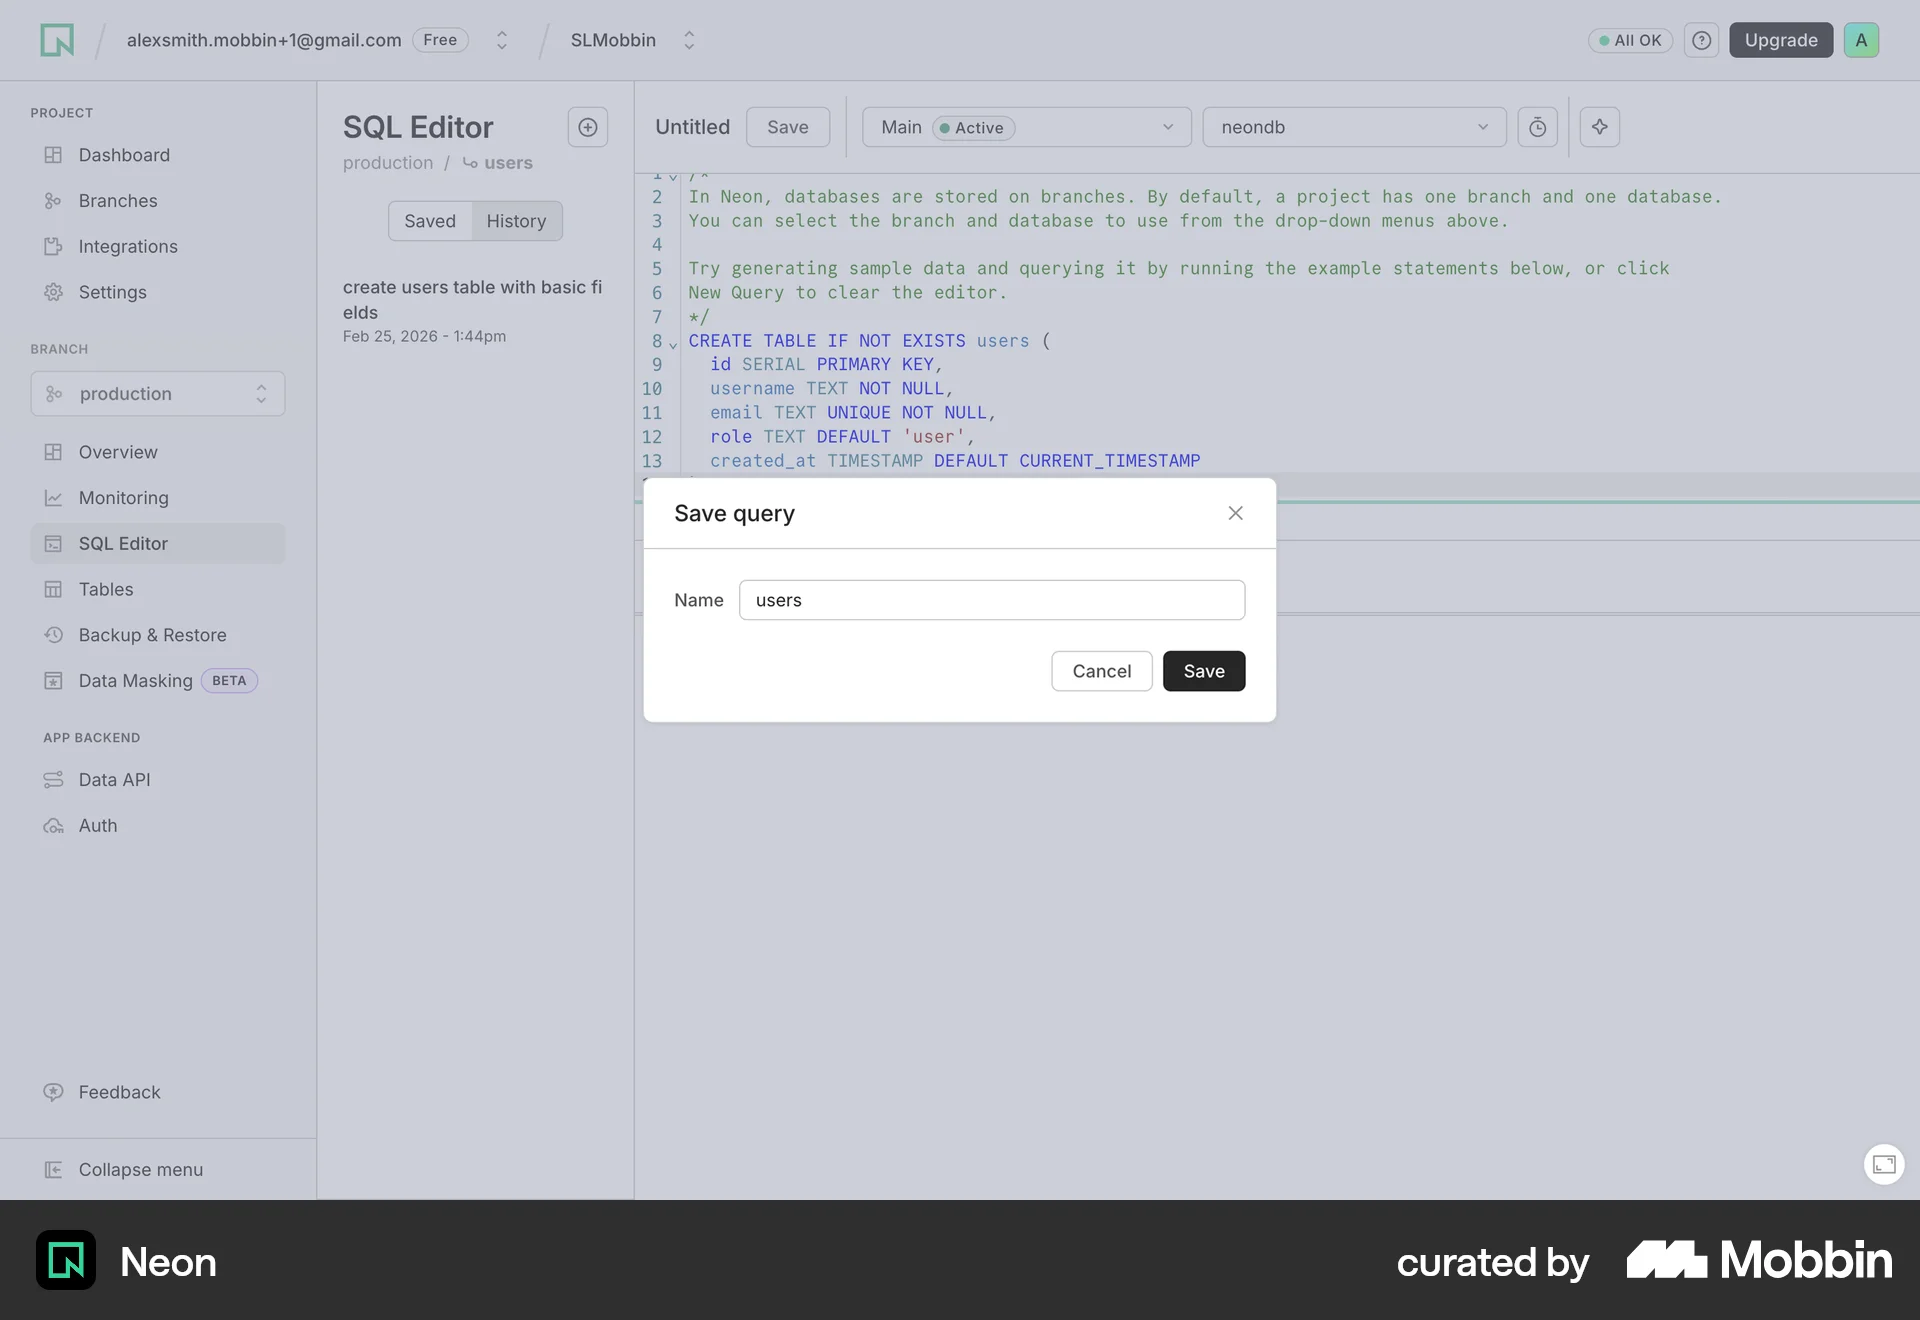Click the Save button next to Untitled
The height and width of the screenshot is (1320, 1920).
click(788, 127)
